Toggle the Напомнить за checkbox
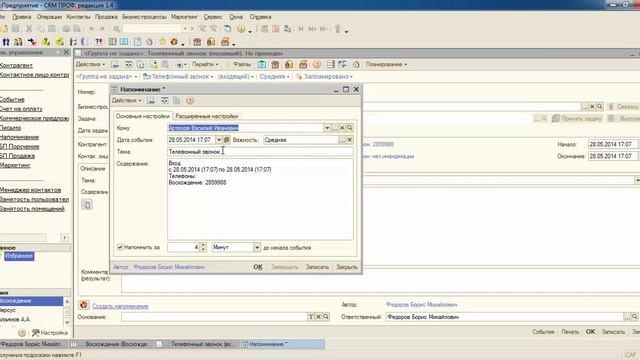This screenshot has height=360, width=640. tap(120, 247)
